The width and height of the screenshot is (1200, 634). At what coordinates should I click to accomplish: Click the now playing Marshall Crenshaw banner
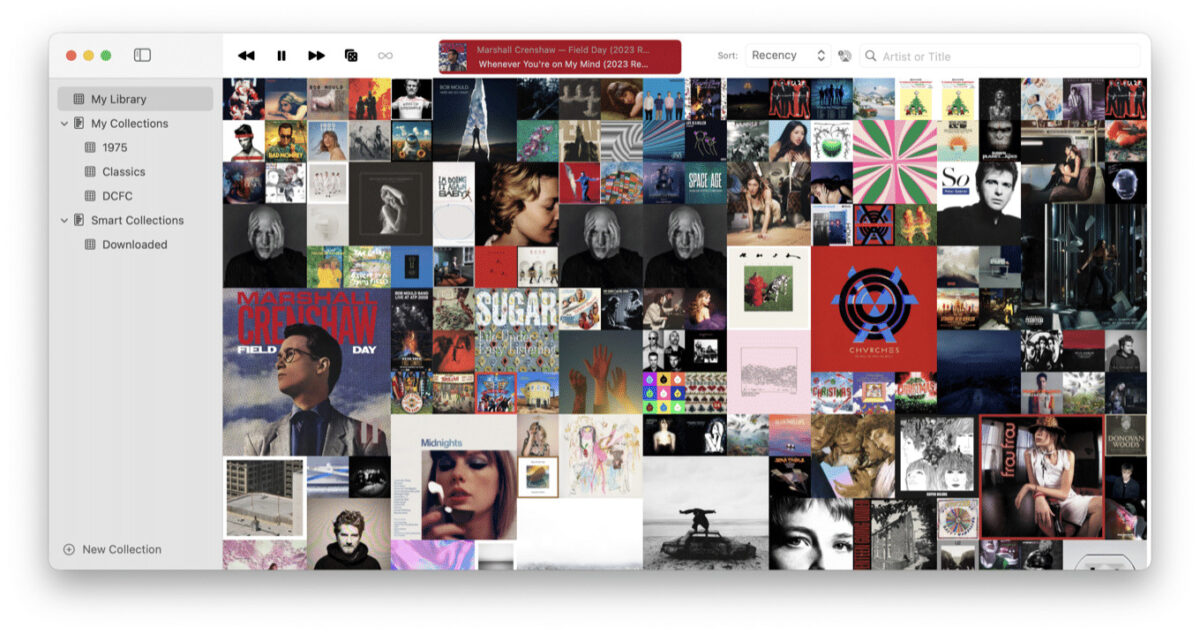point(560,57)
